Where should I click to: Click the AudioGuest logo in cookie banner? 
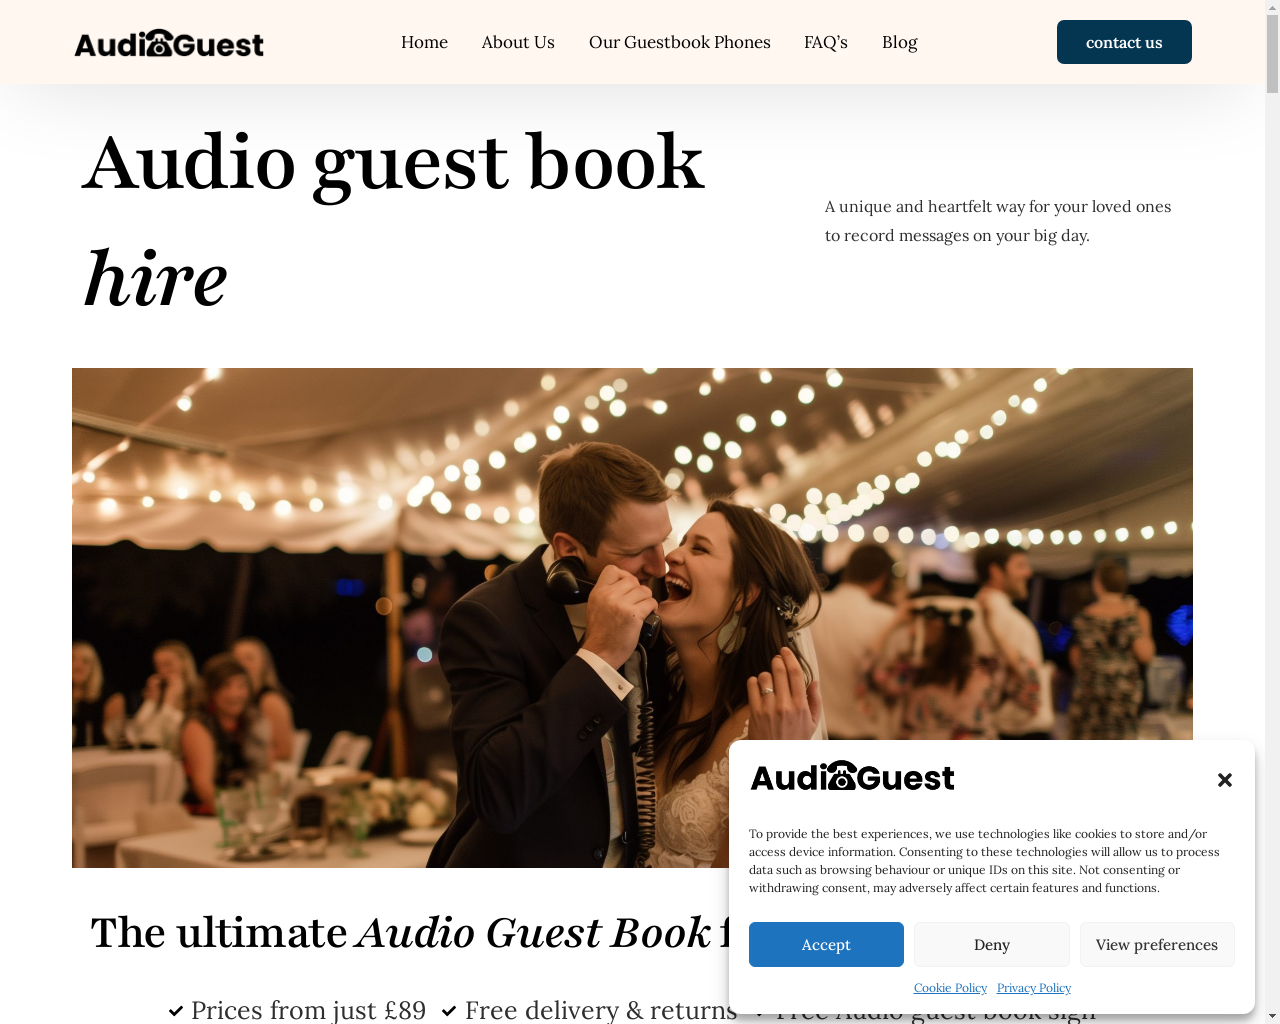852,776
